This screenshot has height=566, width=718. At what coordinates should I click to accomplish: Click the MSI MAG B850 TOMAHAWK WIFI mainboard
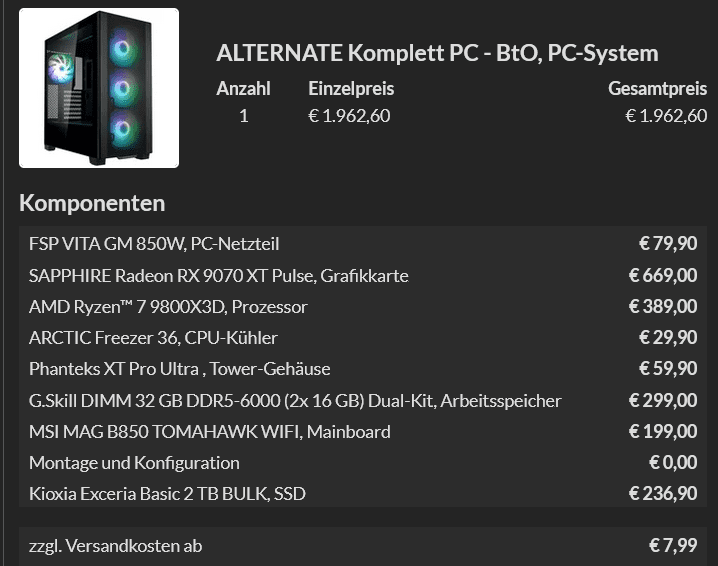pos(209,432)
